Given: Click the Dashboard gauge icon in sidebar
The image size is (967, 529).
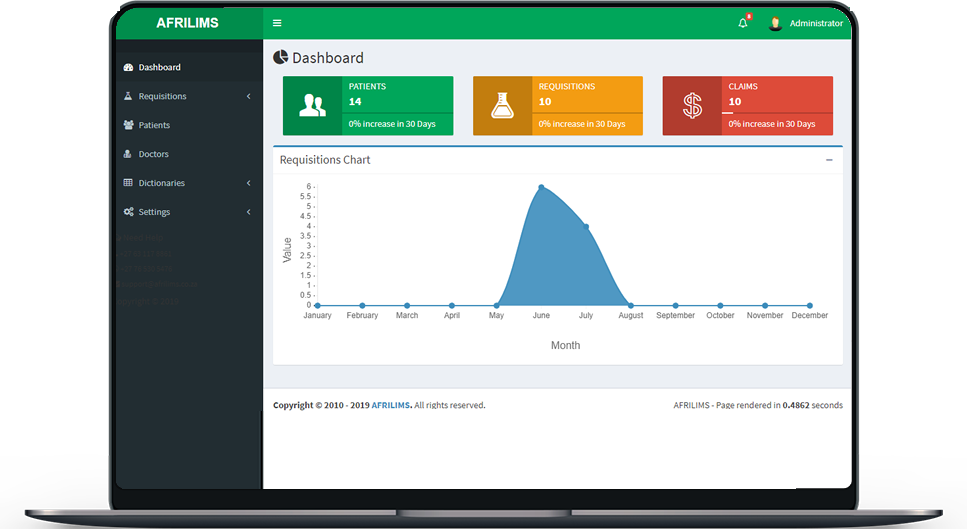Looking at the screenshot, I should click(128, 67).
